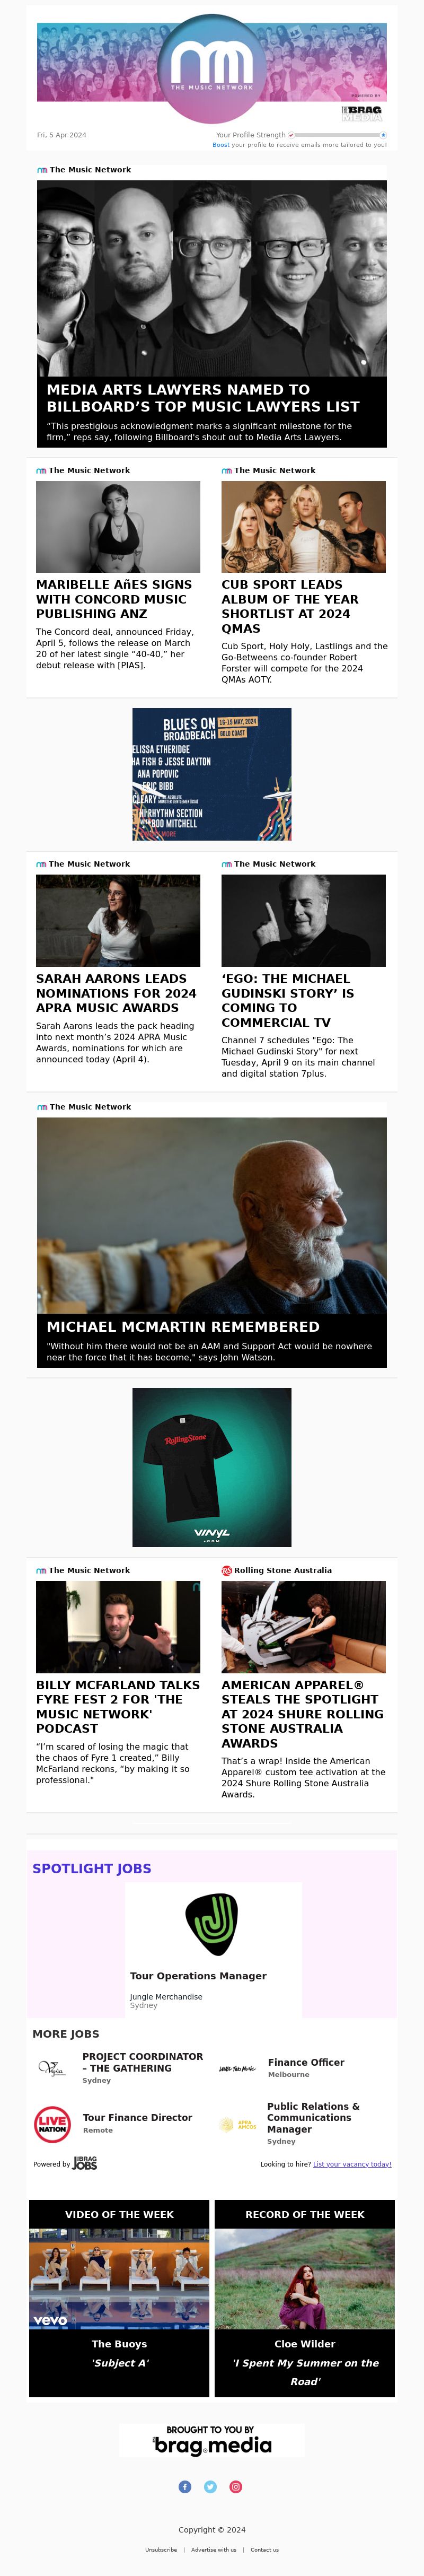Open the Tour Operations Manager job title
The width and height of the screenshot is (424, 2576).
pos(198,1976)
